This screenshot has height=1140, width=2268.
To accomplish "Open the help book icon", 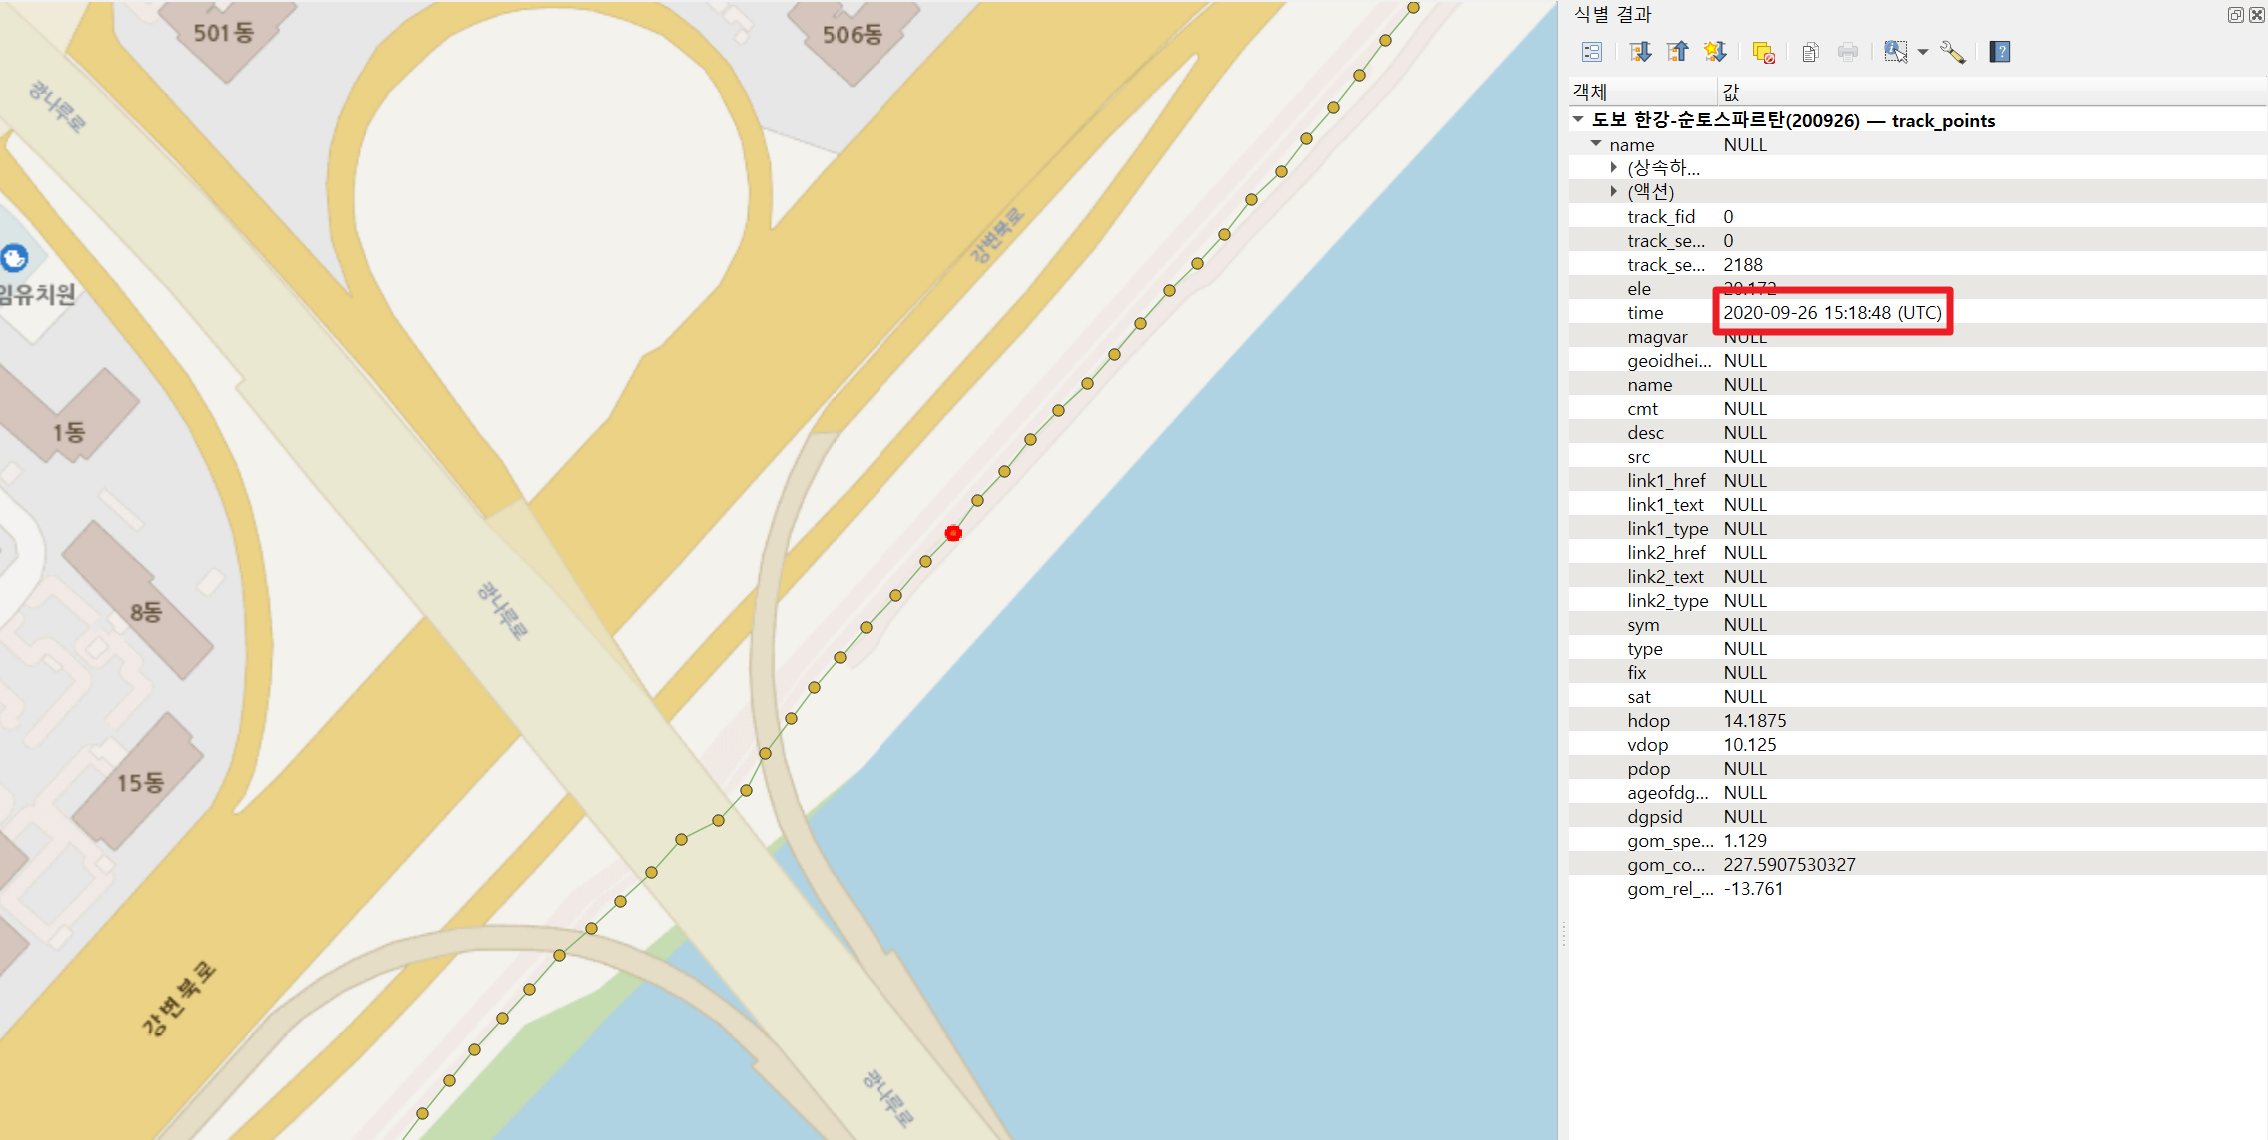I will [x=2000, y=52].
